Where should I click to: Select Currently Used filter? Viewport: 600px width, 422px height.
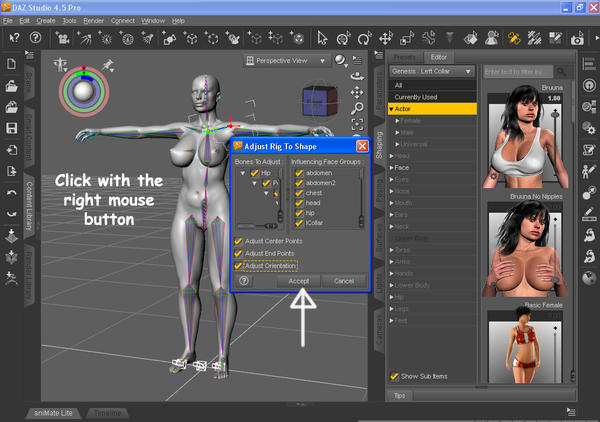[x=432, y=97]
